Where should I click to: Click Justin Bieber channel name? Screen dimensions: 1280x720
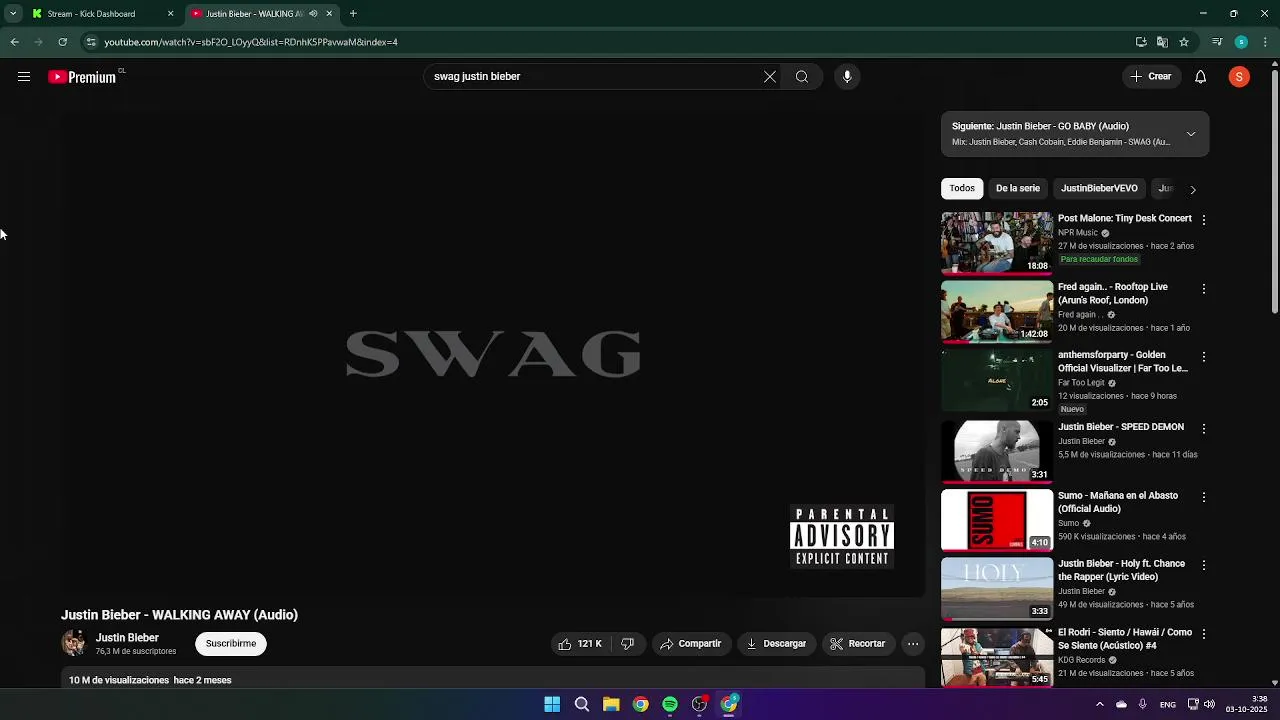coord(127,638)
